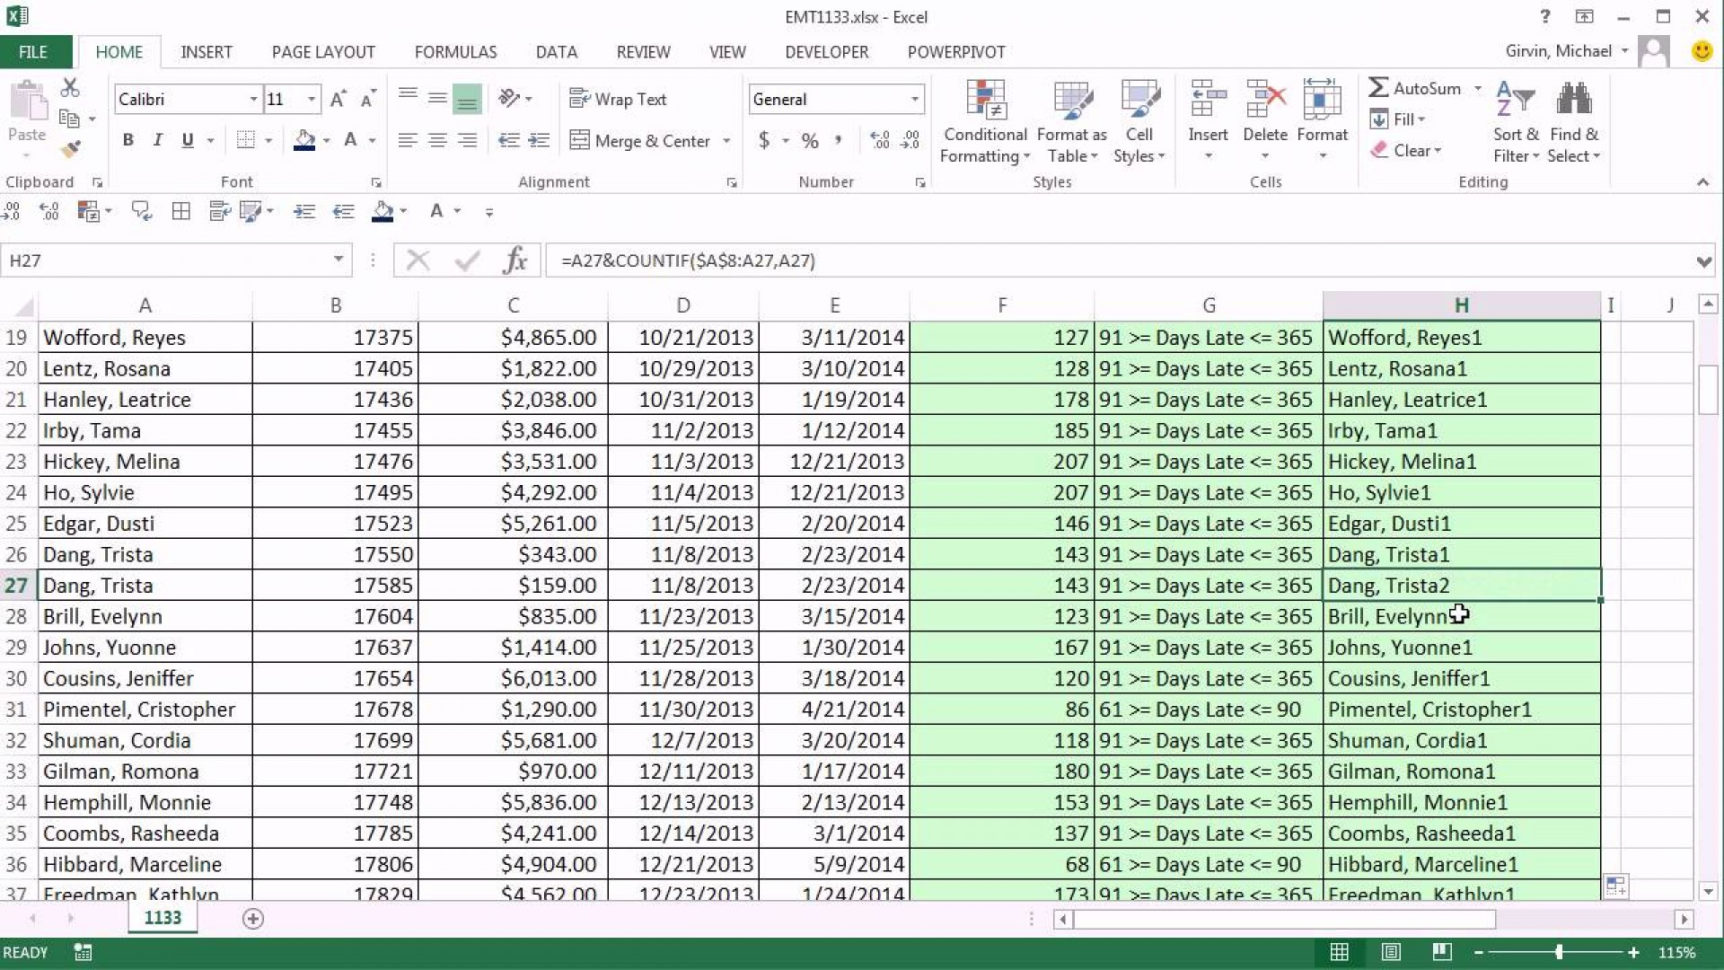Click the Insert Function fx button
The image size is (1724, 970).
pos(514,260)
